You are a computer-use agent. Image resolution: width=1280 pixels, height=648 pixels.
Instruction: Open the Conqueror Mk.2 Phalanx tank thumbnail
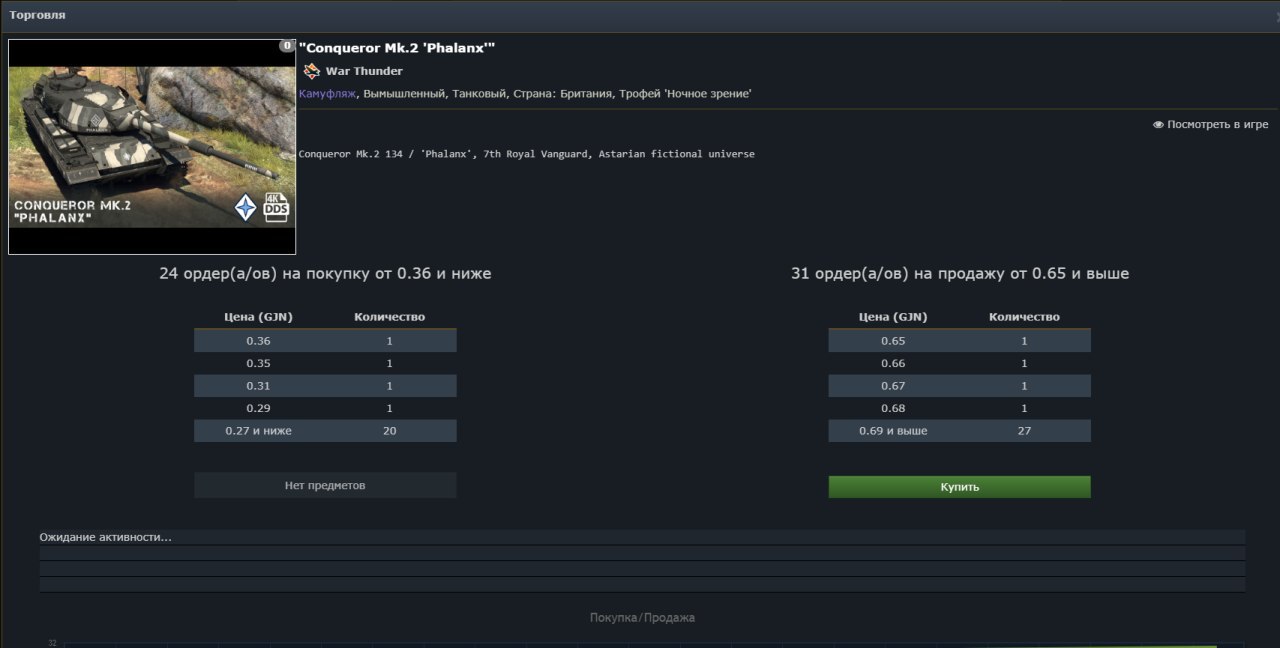point(152,147)
